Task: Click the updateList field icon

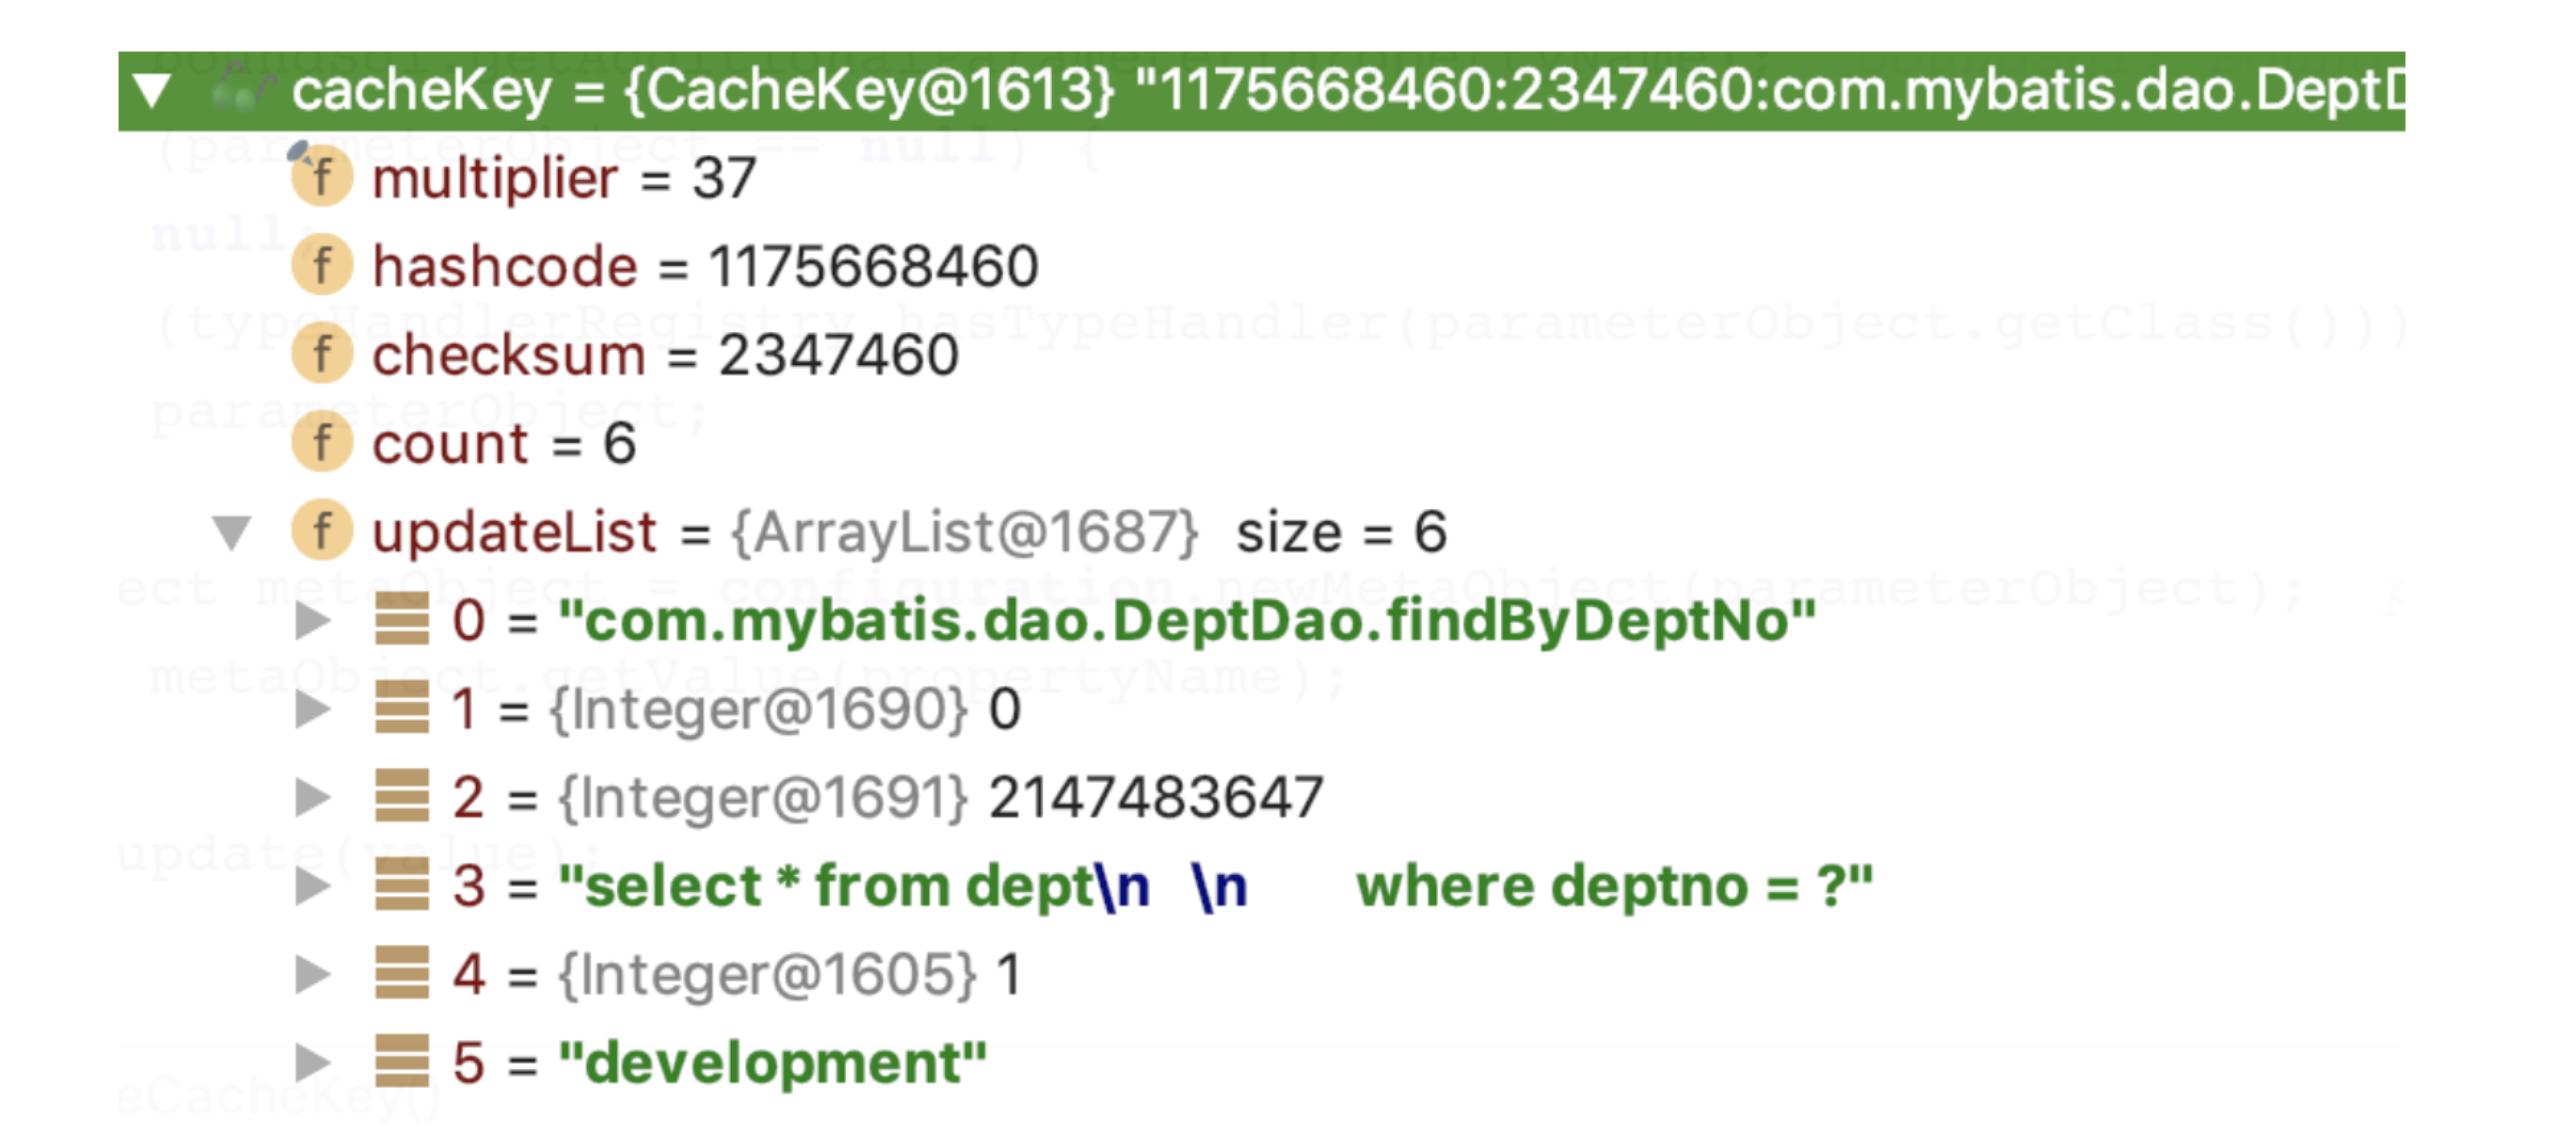Action: click(x=321, y=531)
